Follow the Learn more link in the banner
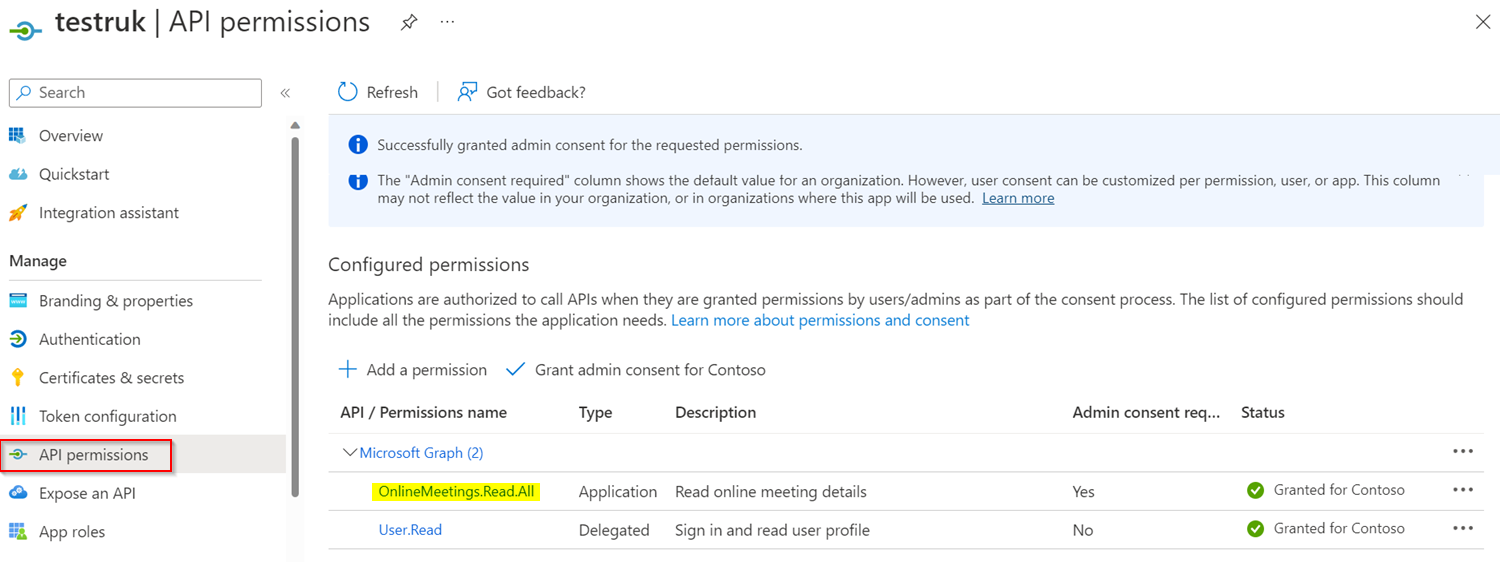Screen dimensions: 1500x562 pyautogui.click(x=1018, y=198)
